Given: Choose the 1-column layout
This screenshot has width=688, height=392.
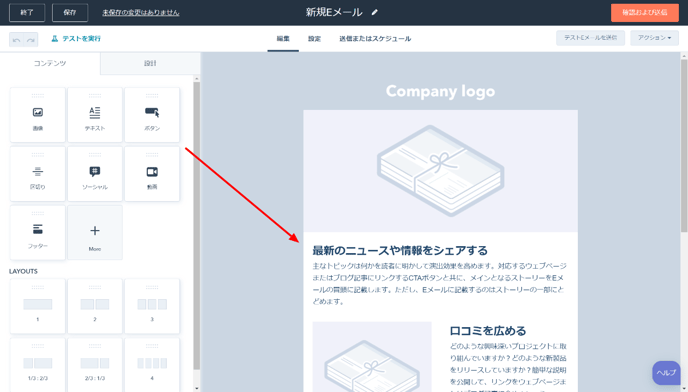Looking at the screenshot, I should pyautogui.click(x=38, y=306).
